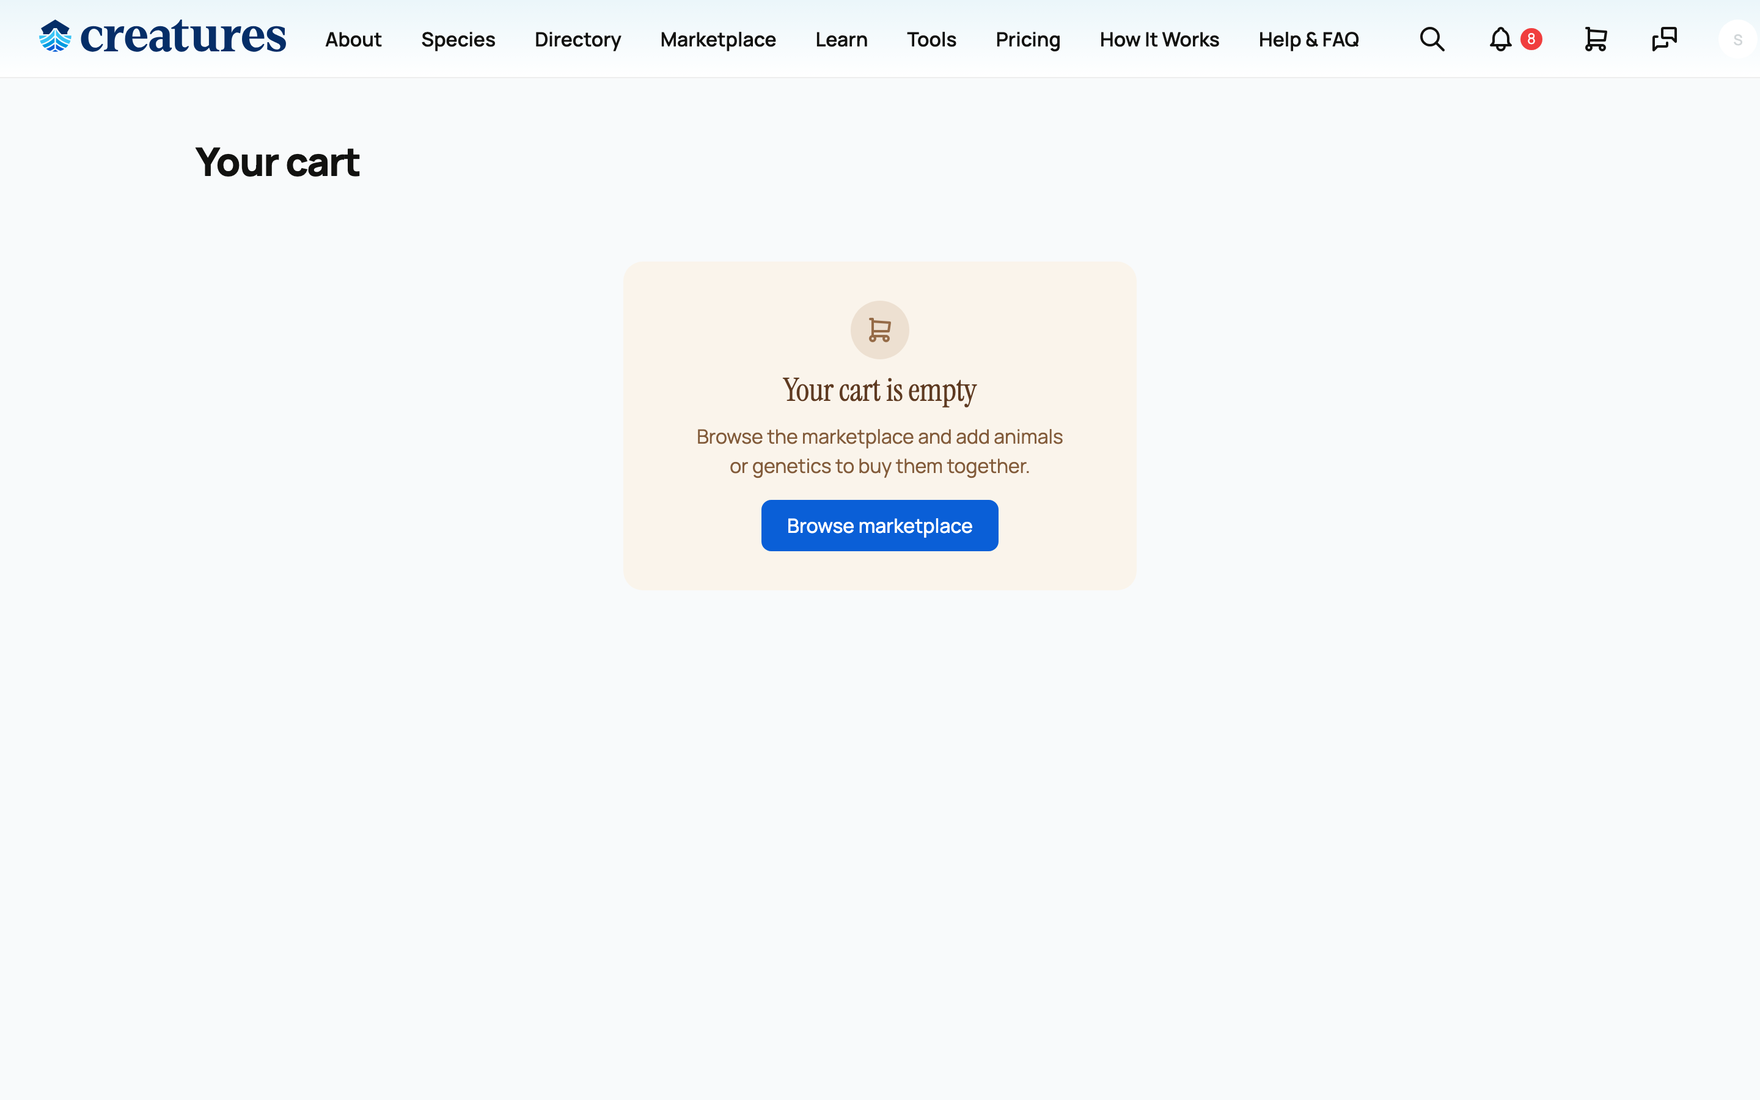This screenshot has height=1100, width=1760.
Task: Go to the Directory page
Action: tap(578, 40)
